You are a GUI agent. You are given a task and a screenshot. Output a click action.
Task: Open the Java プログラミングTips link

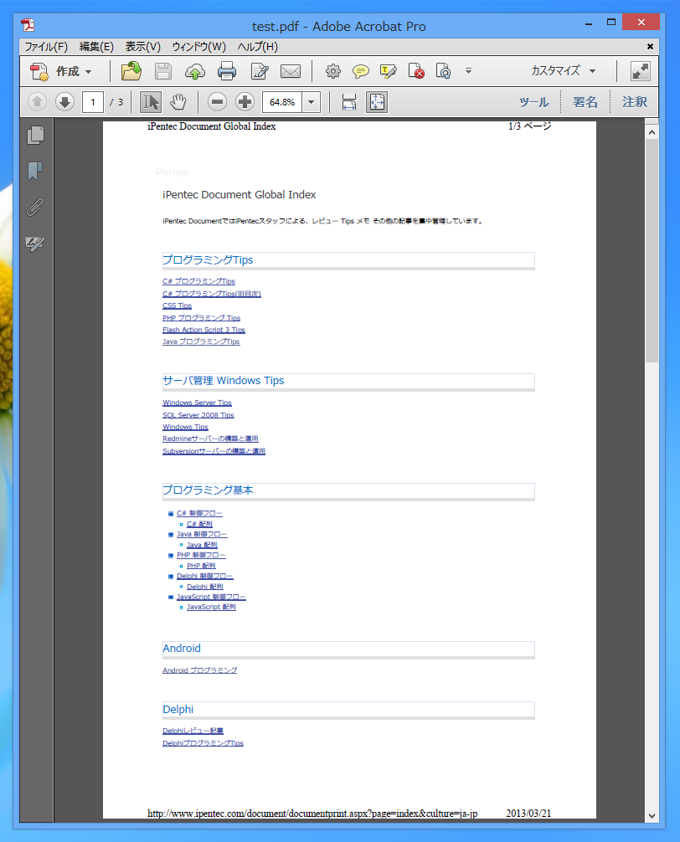pyautogui.click(x=201, y=342)
